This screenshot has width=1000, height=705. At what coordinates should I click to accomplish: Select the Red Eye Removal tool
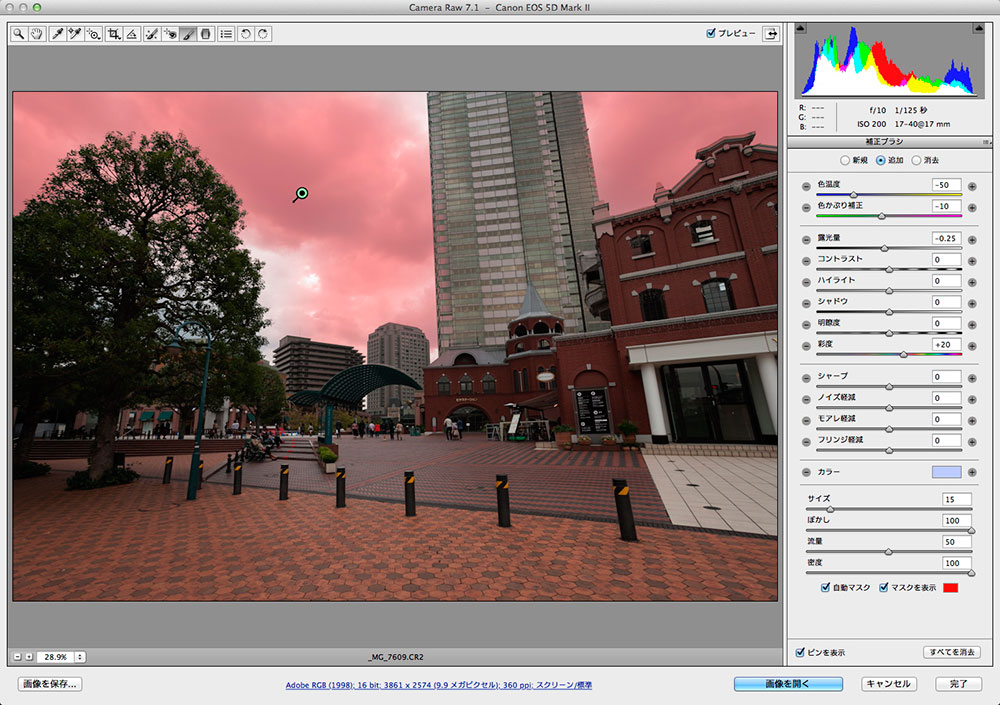click(x=170, y=34)
